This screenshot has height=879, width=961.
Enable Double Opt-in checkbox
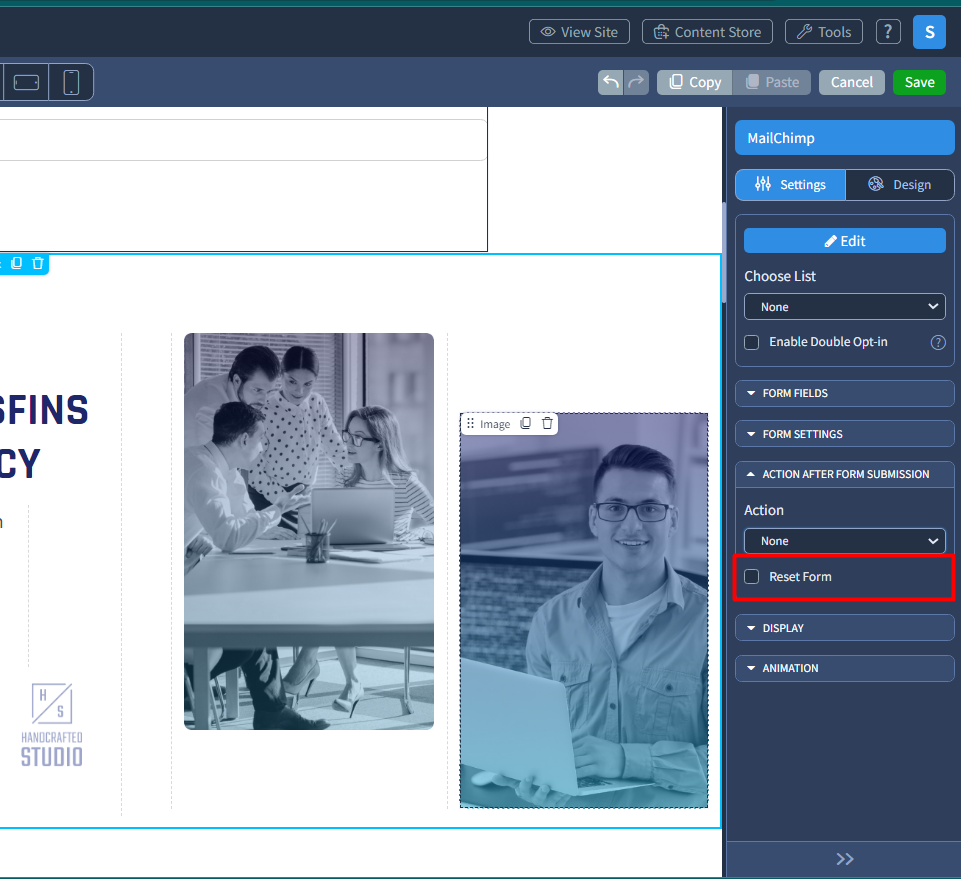[x=751, y=342]
